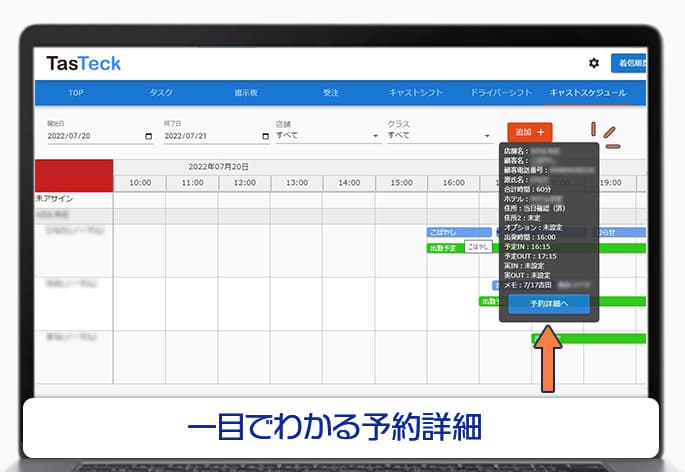Click the 予約詳細へ button in popup
Viewport: 685px width, 472px height.
(548, 306)
